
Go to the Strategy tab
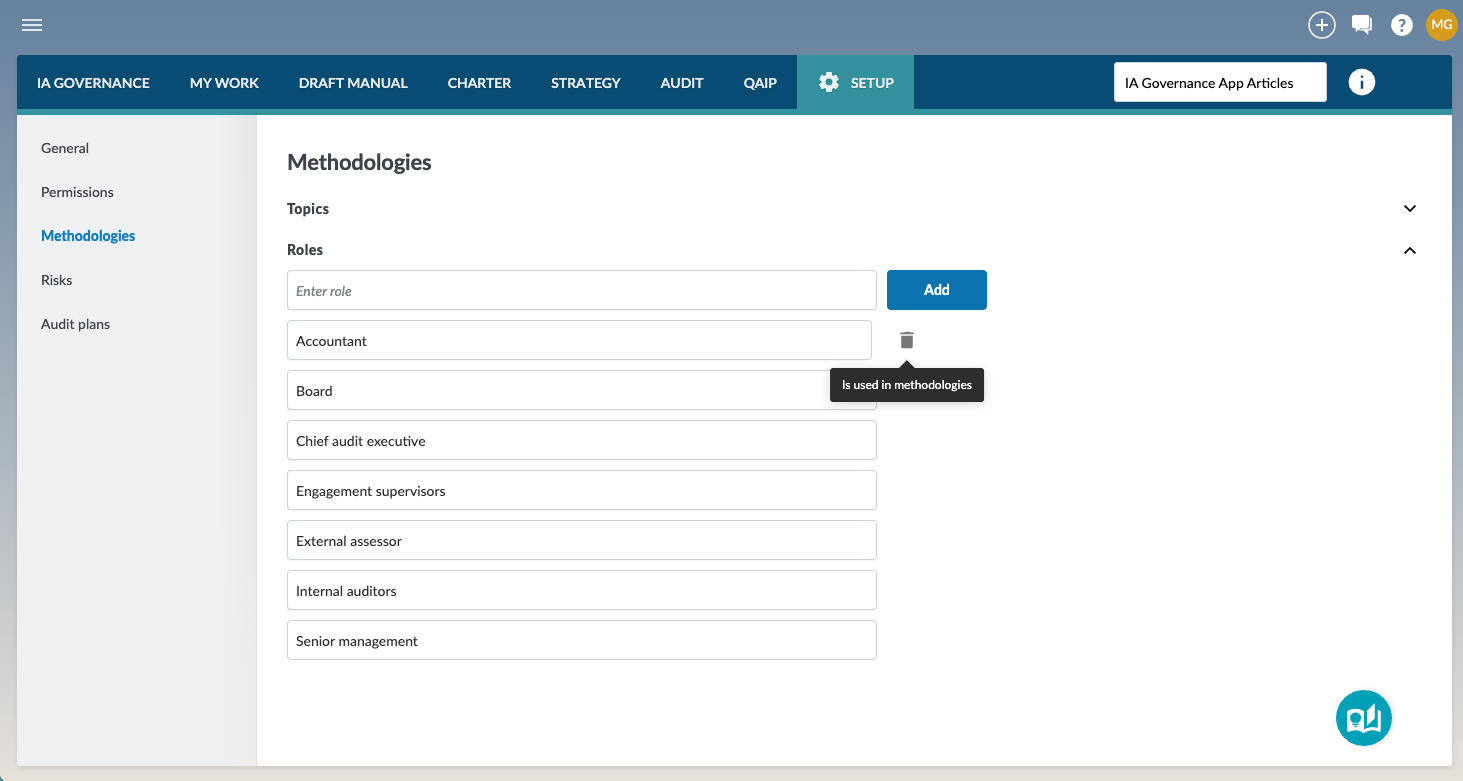pyautogui.click(x=586, y=83)
